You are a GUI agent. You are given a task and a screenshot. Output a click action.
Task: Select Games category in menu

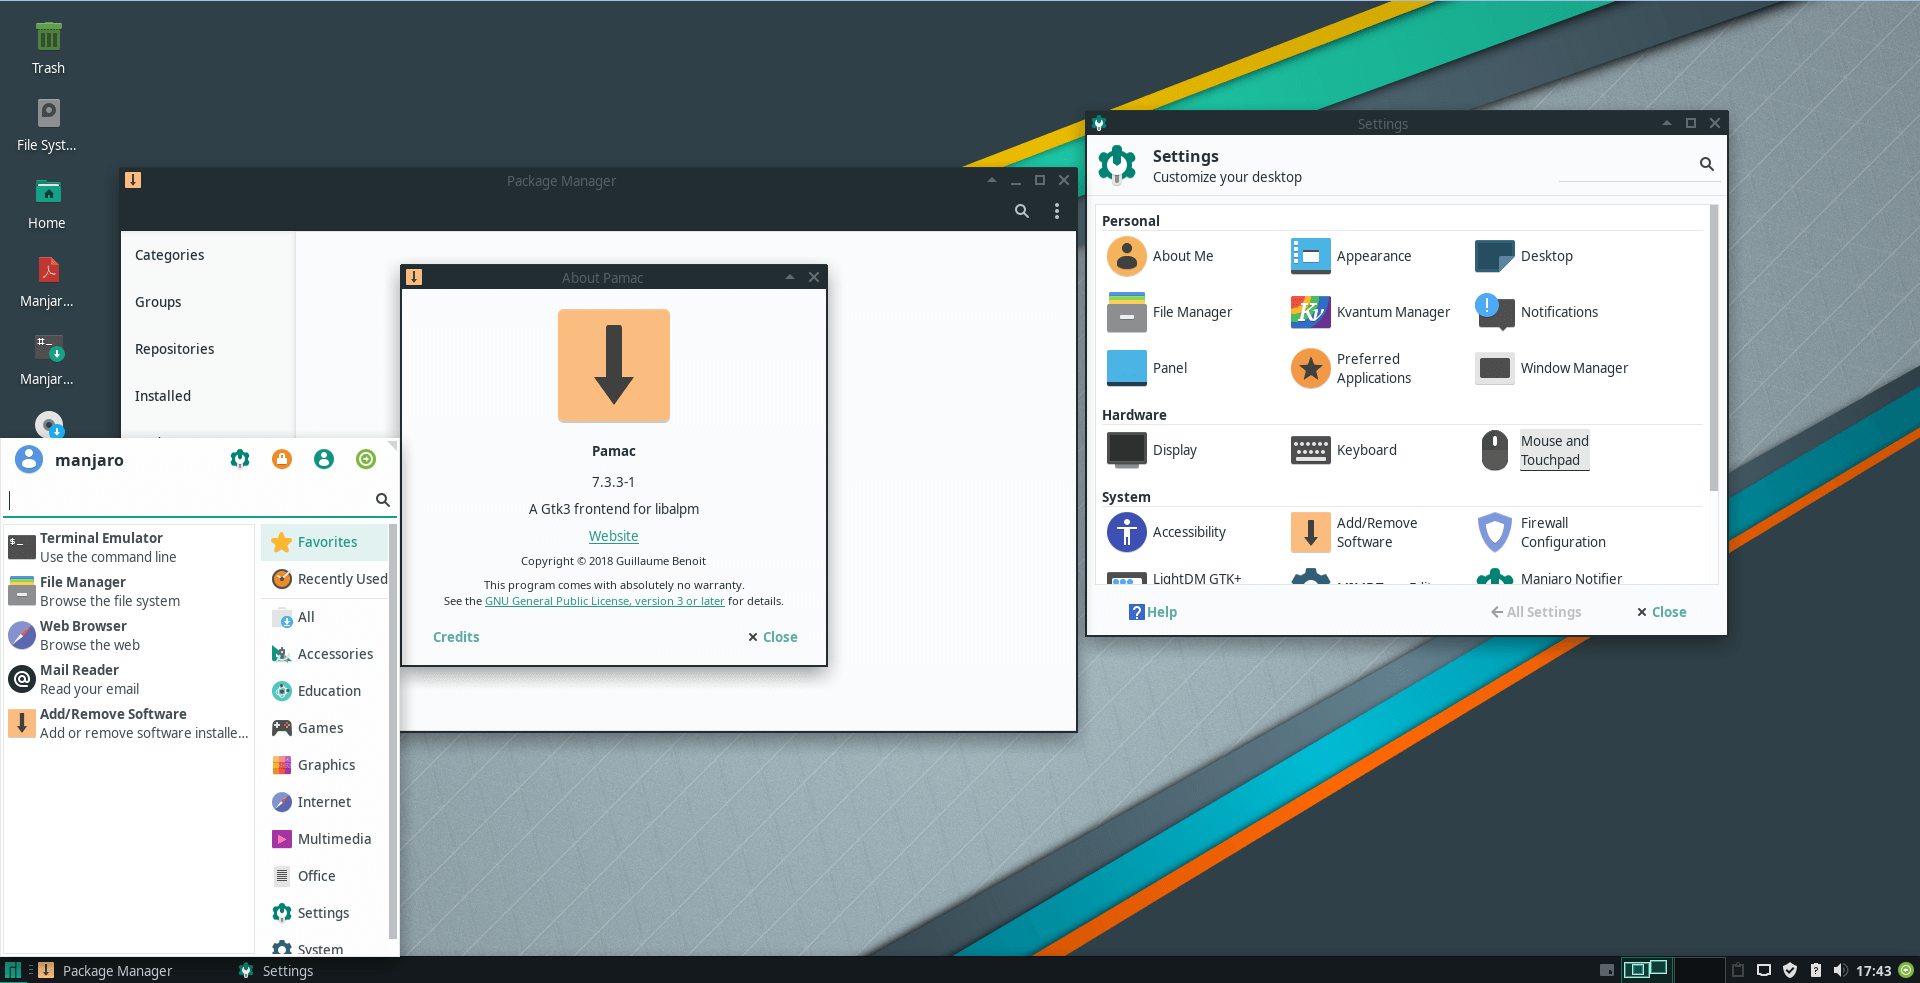[325, 728]
